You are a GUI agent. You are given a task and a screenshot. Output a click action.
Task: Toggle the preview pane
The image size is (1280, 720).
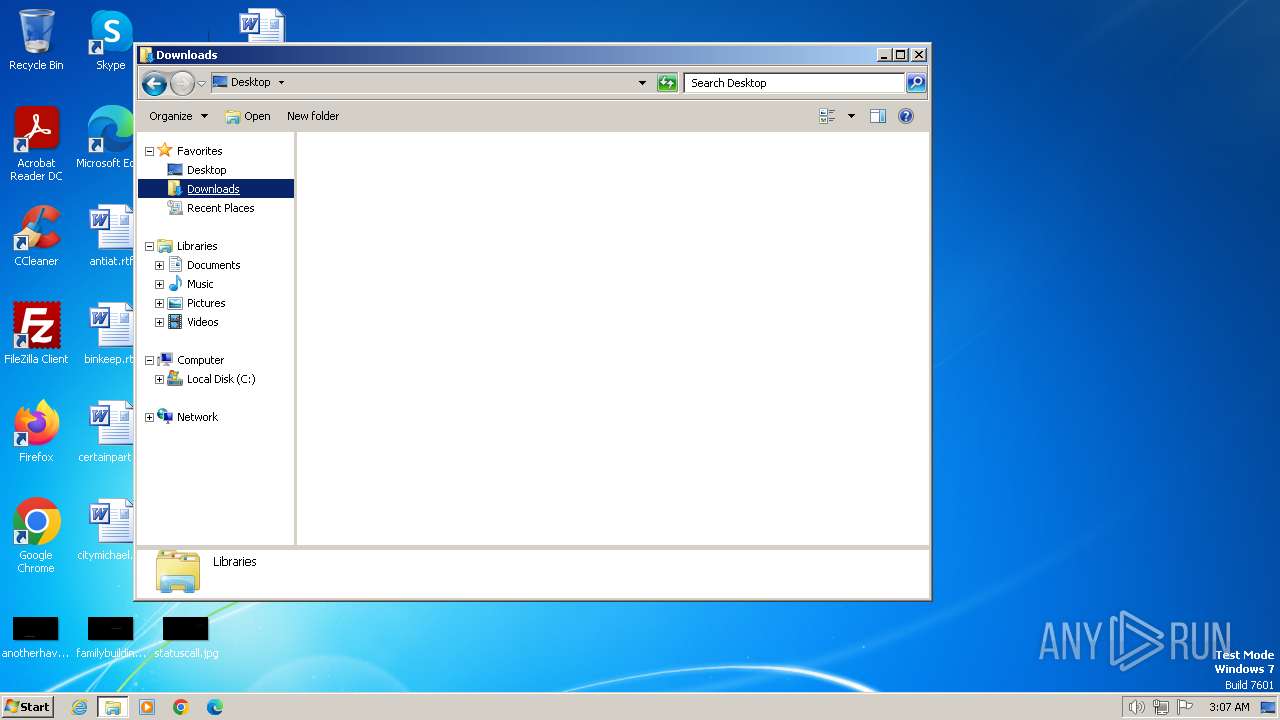[x=878, y=116]
